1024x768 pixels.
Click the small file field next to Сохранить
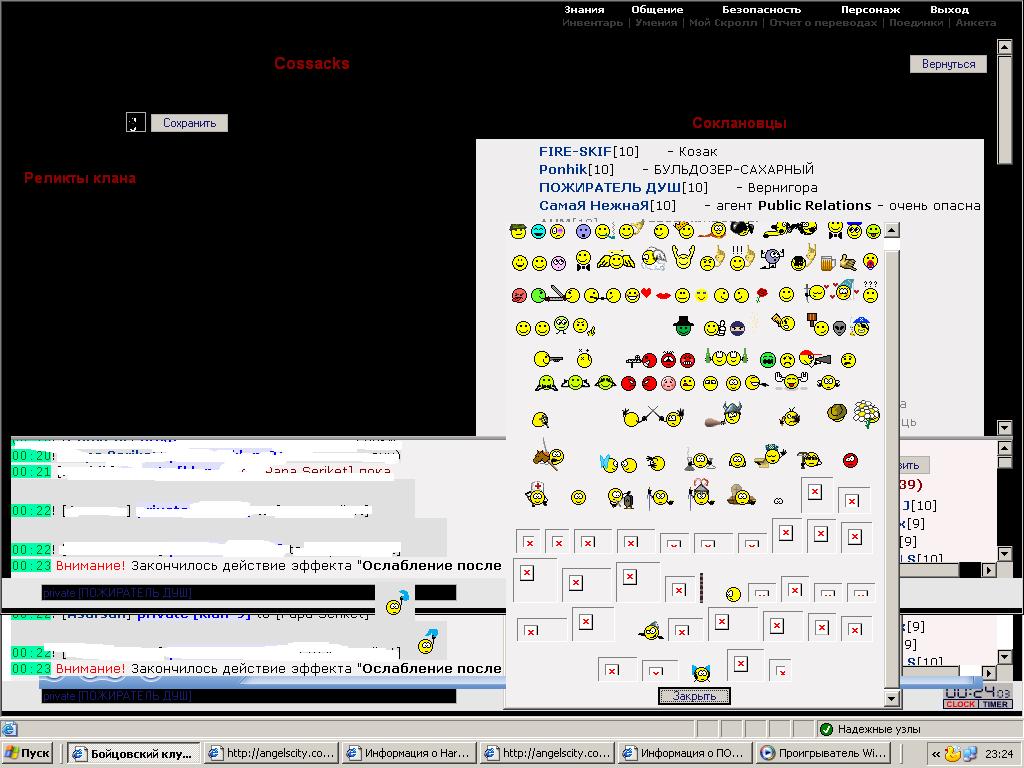[x=136, y=122]
